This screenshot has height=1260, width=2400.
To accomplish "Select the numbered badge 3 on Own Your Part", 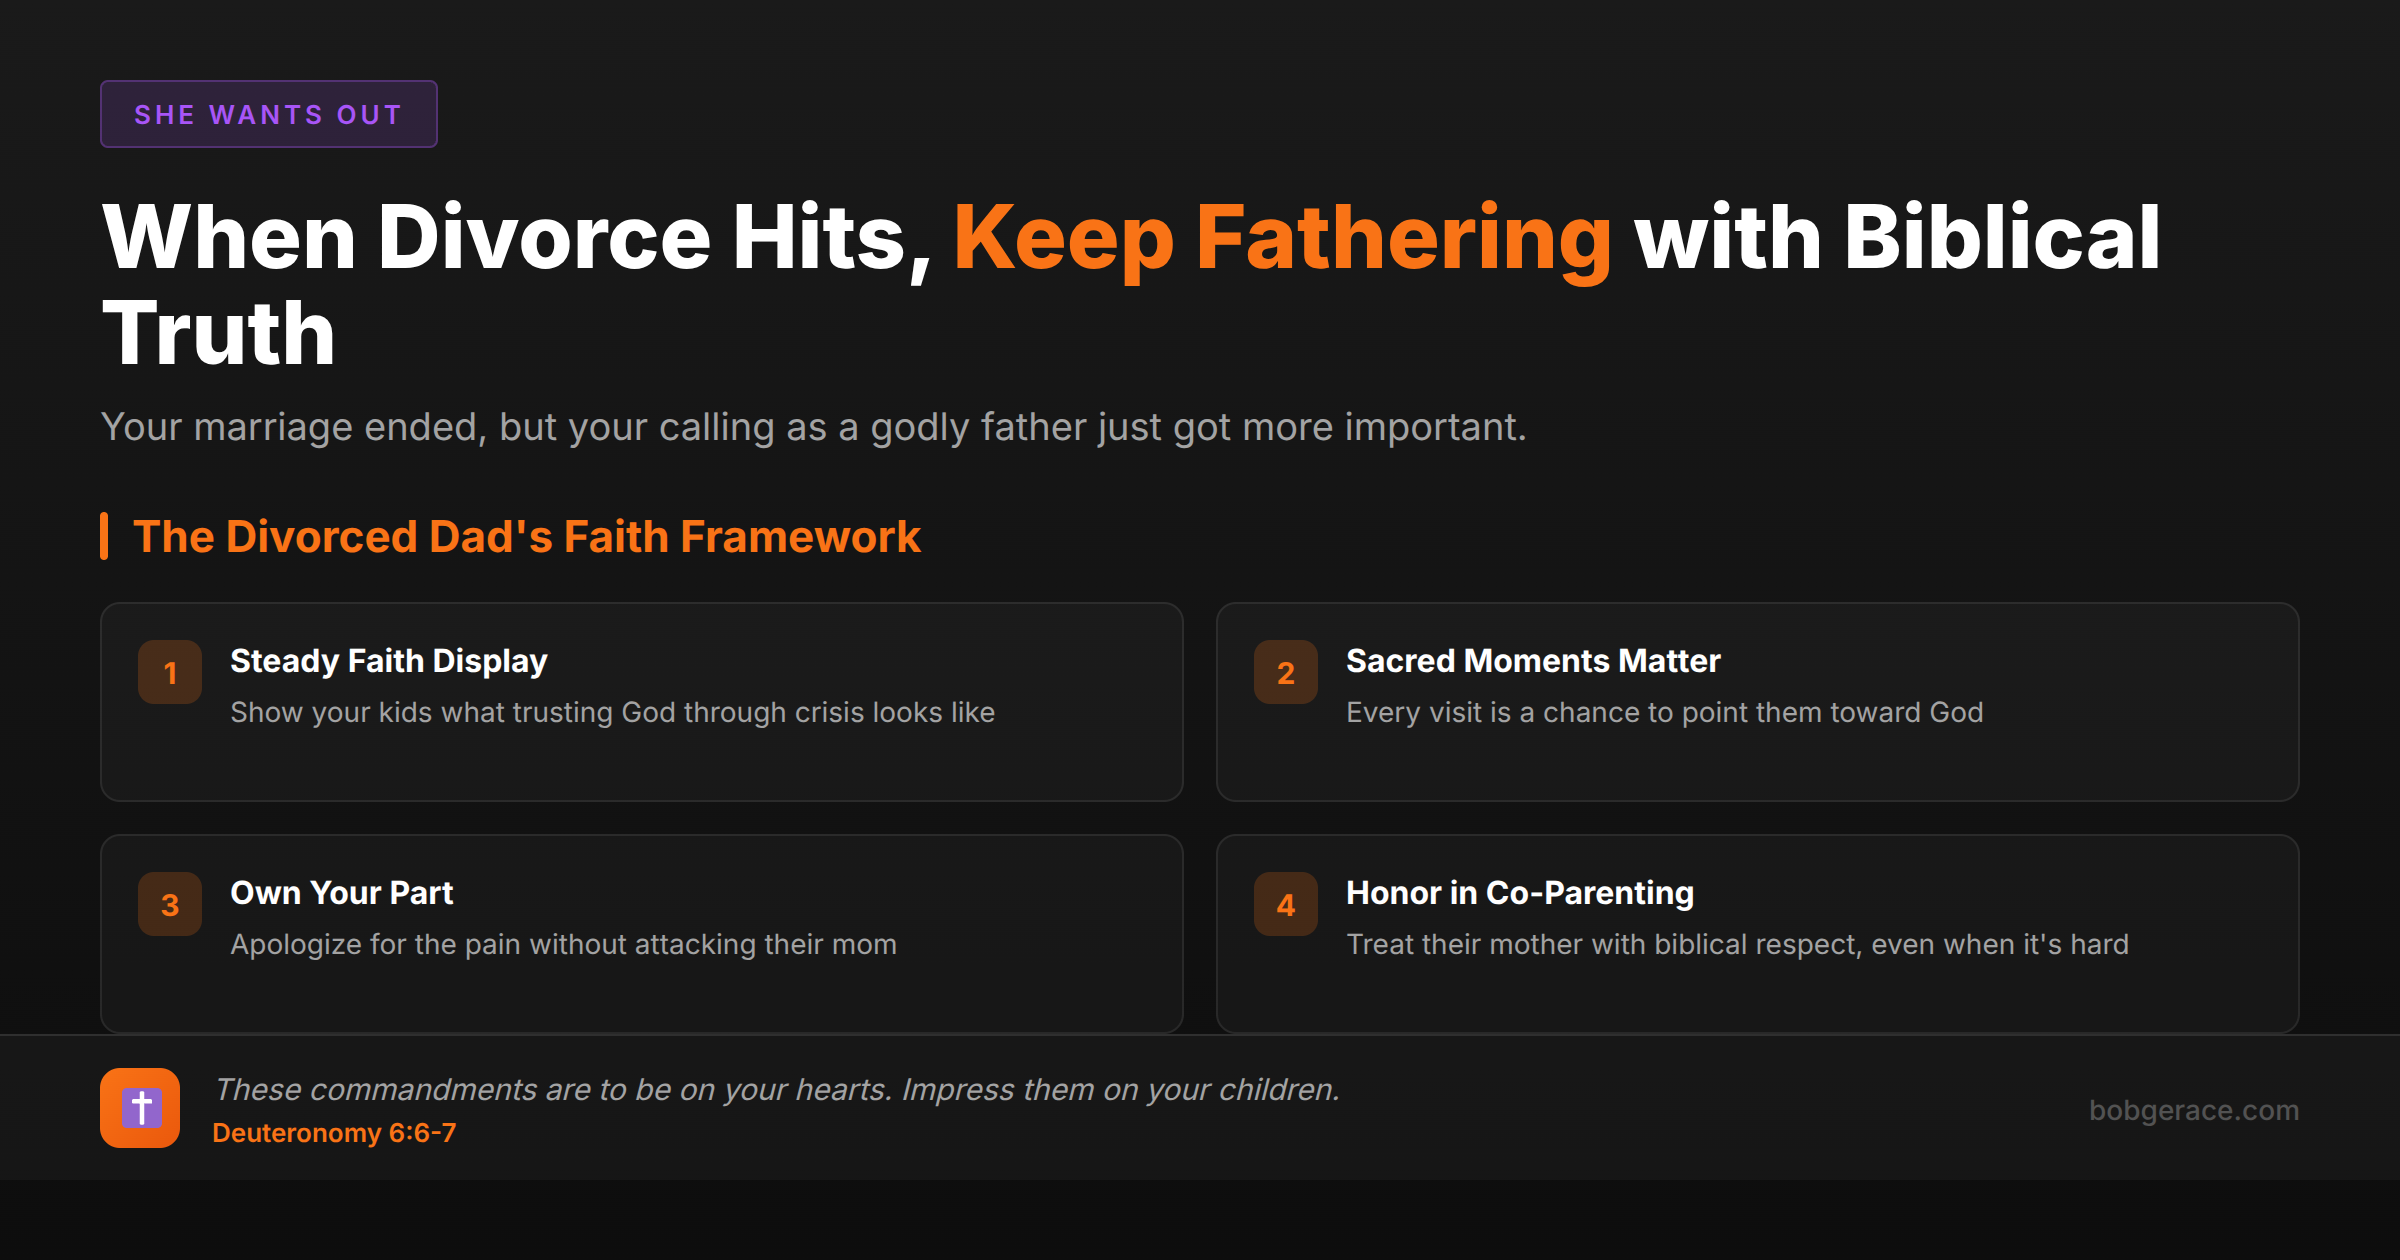I will 169,903.
